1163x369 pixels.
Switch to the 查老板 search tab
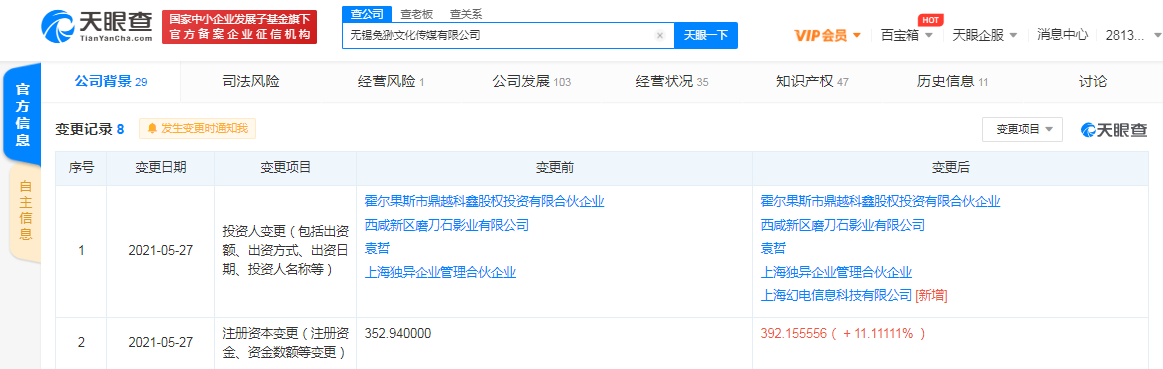[x=416, y=14]
